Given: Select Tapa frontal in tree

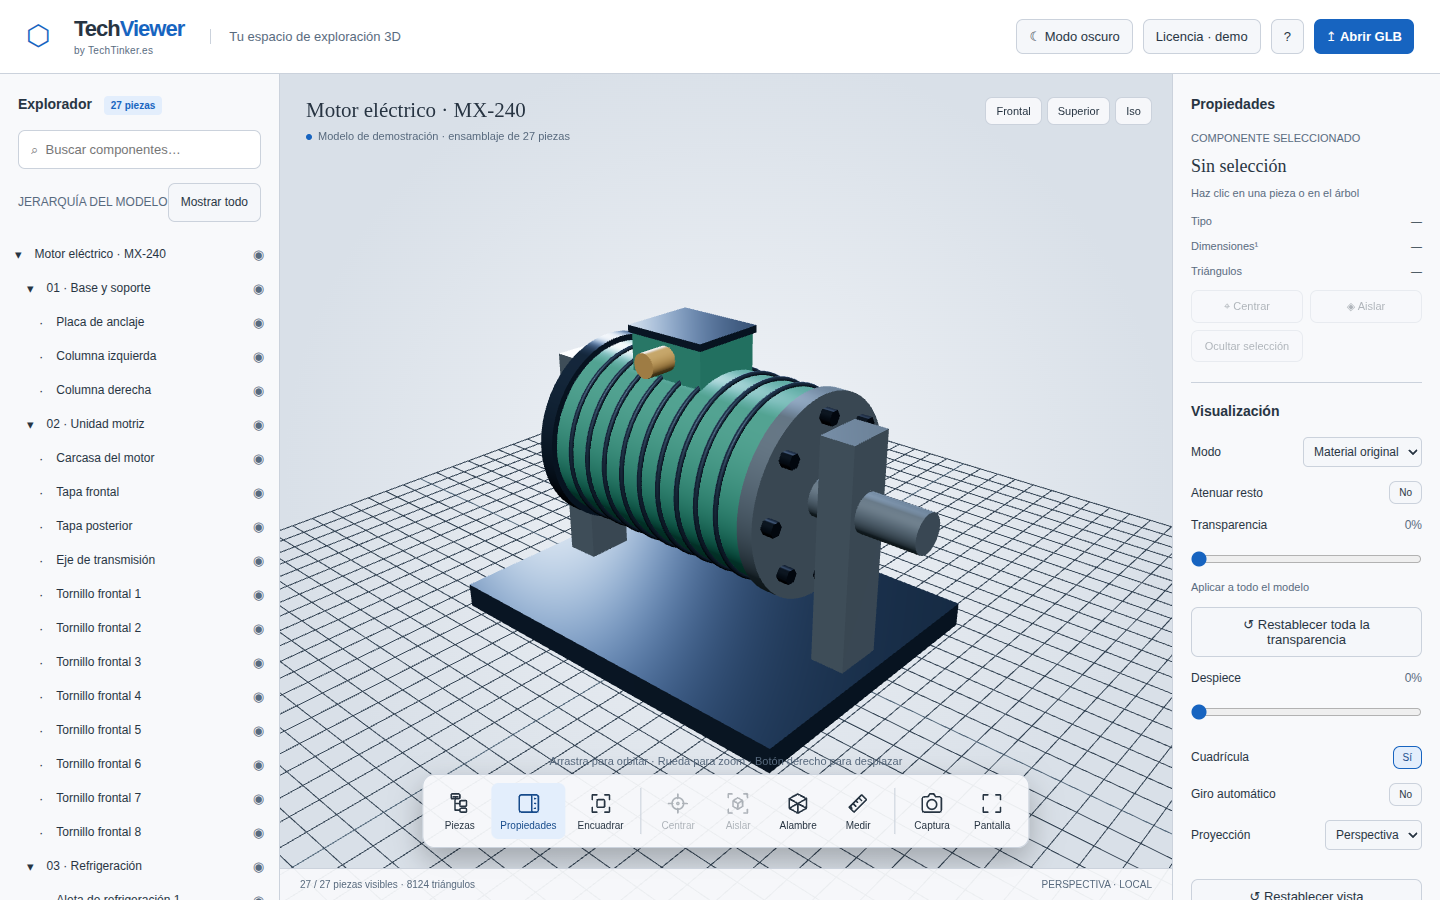Looking at the screenshot, I should [x=87, y=492].
